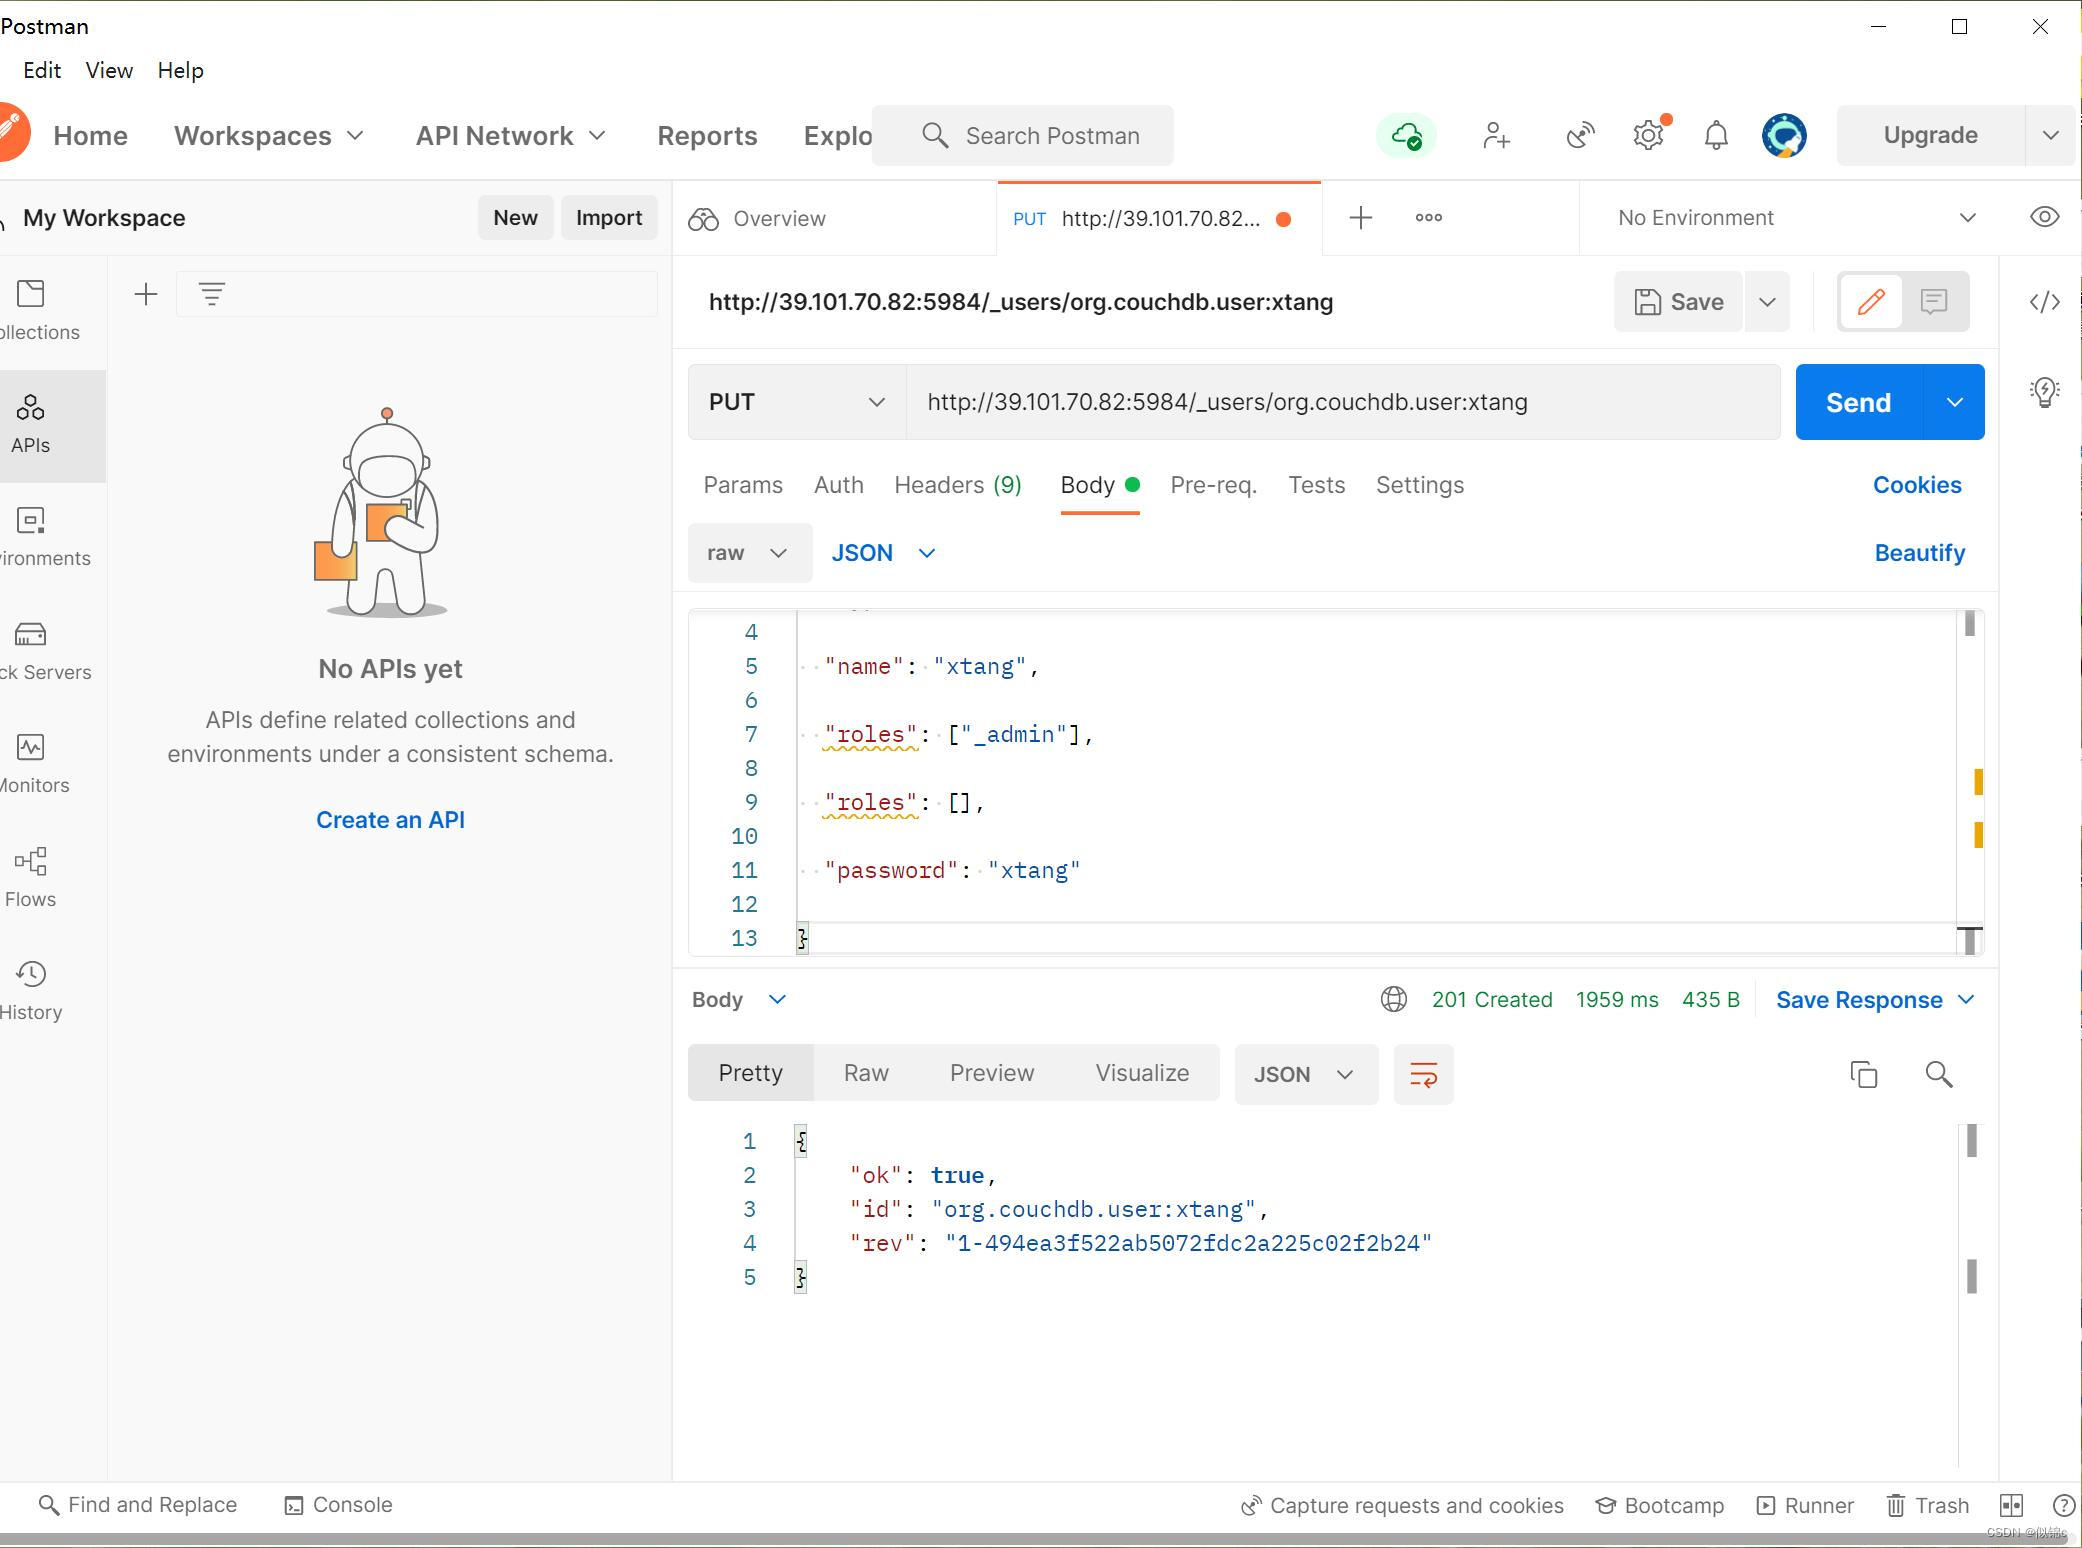This screenshot has width=2082, height=1548.
Task: Expand the raw body type dropdown
Action: coord(748,553)
